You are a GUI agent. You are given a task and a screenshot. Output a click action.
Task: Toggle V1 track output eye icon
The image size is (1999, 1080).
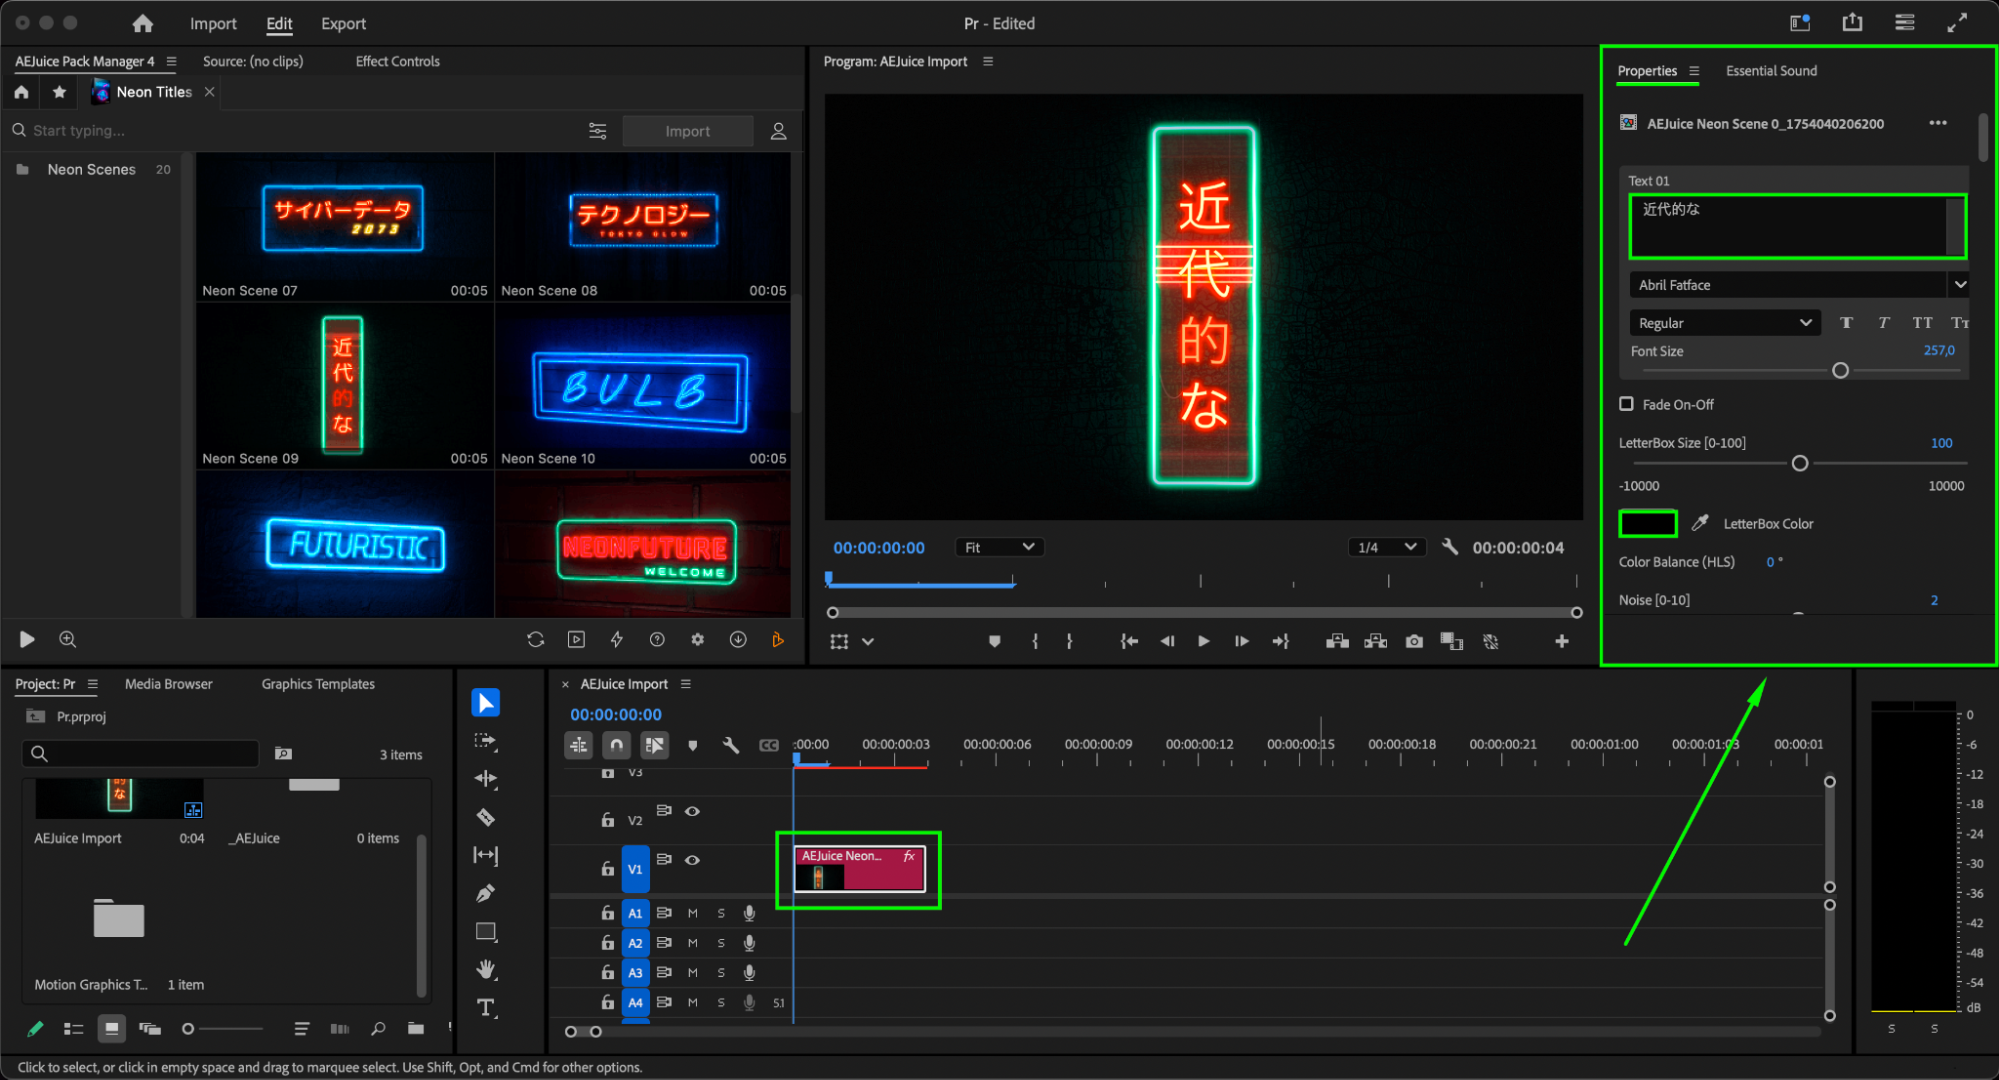pos(692,860)
